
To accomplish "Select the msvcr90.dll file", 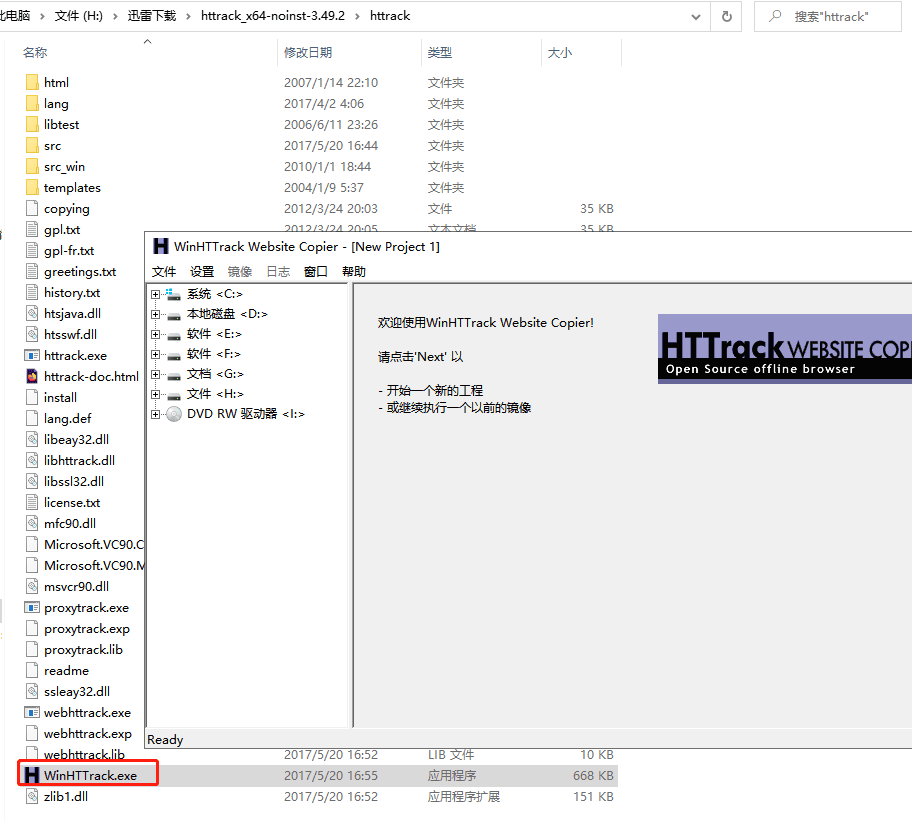I will click(76, 587).
